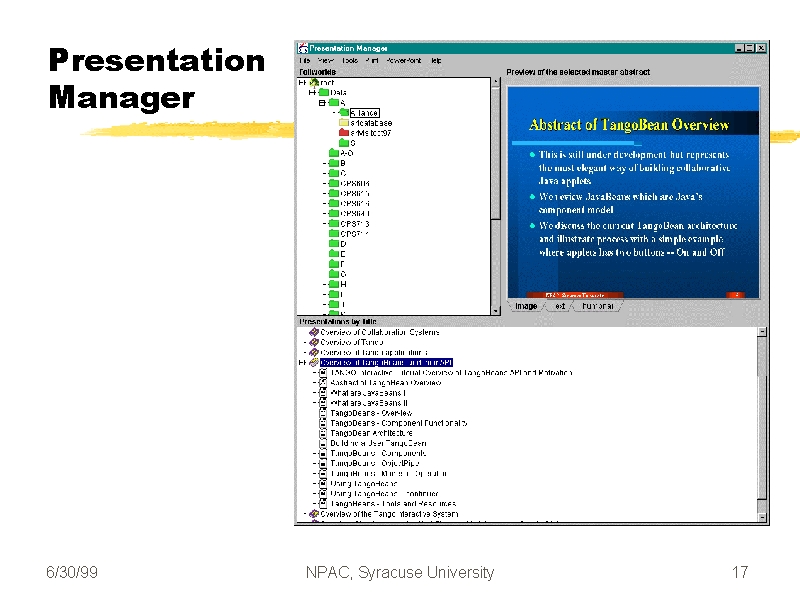Click slide icon for Abstract of TangoBean Overview
This screenshot has height=600, width=800.
323,383
